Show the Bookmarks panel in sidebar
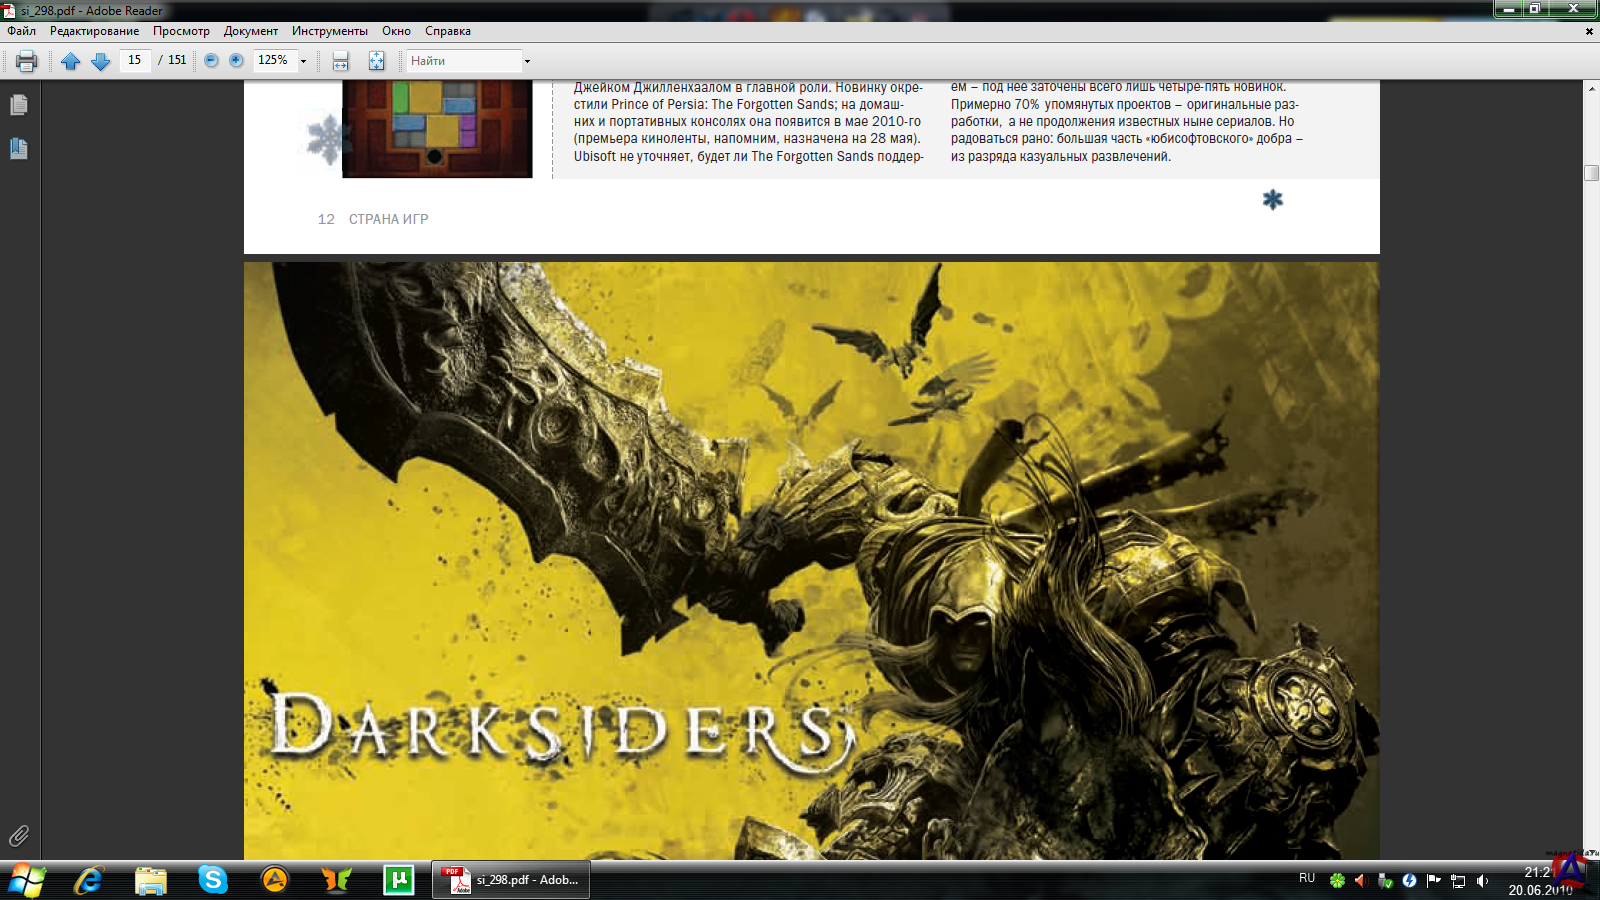This screenshot has height=900, width=1600. pyautogui.click(x=18, y=149)
